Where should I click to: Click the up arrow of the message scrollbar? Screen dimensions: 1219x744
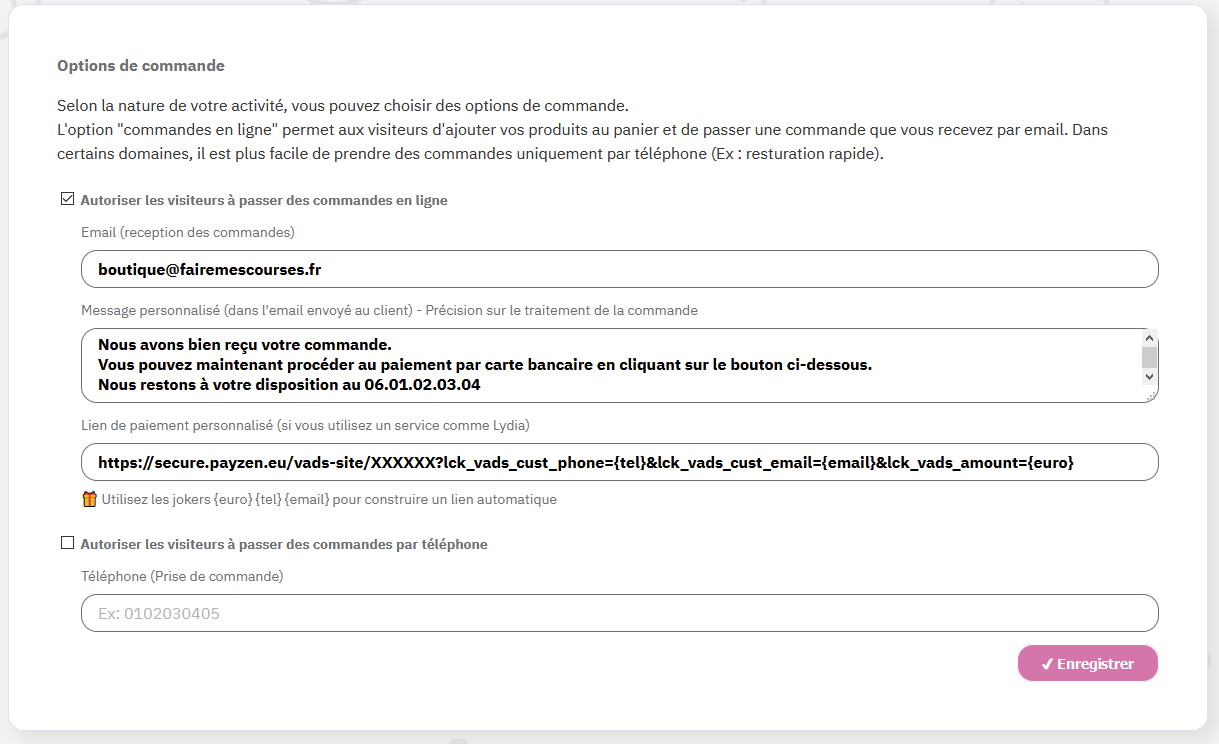tap(1149, 338)
